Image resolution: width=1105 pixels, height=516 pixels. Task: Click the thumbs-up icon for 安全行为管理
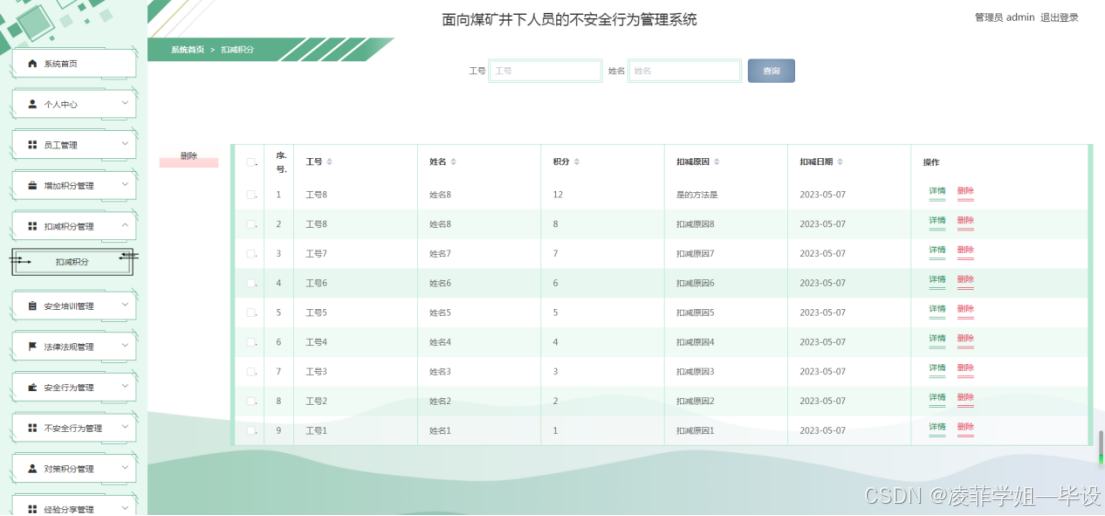pos(32,388)
